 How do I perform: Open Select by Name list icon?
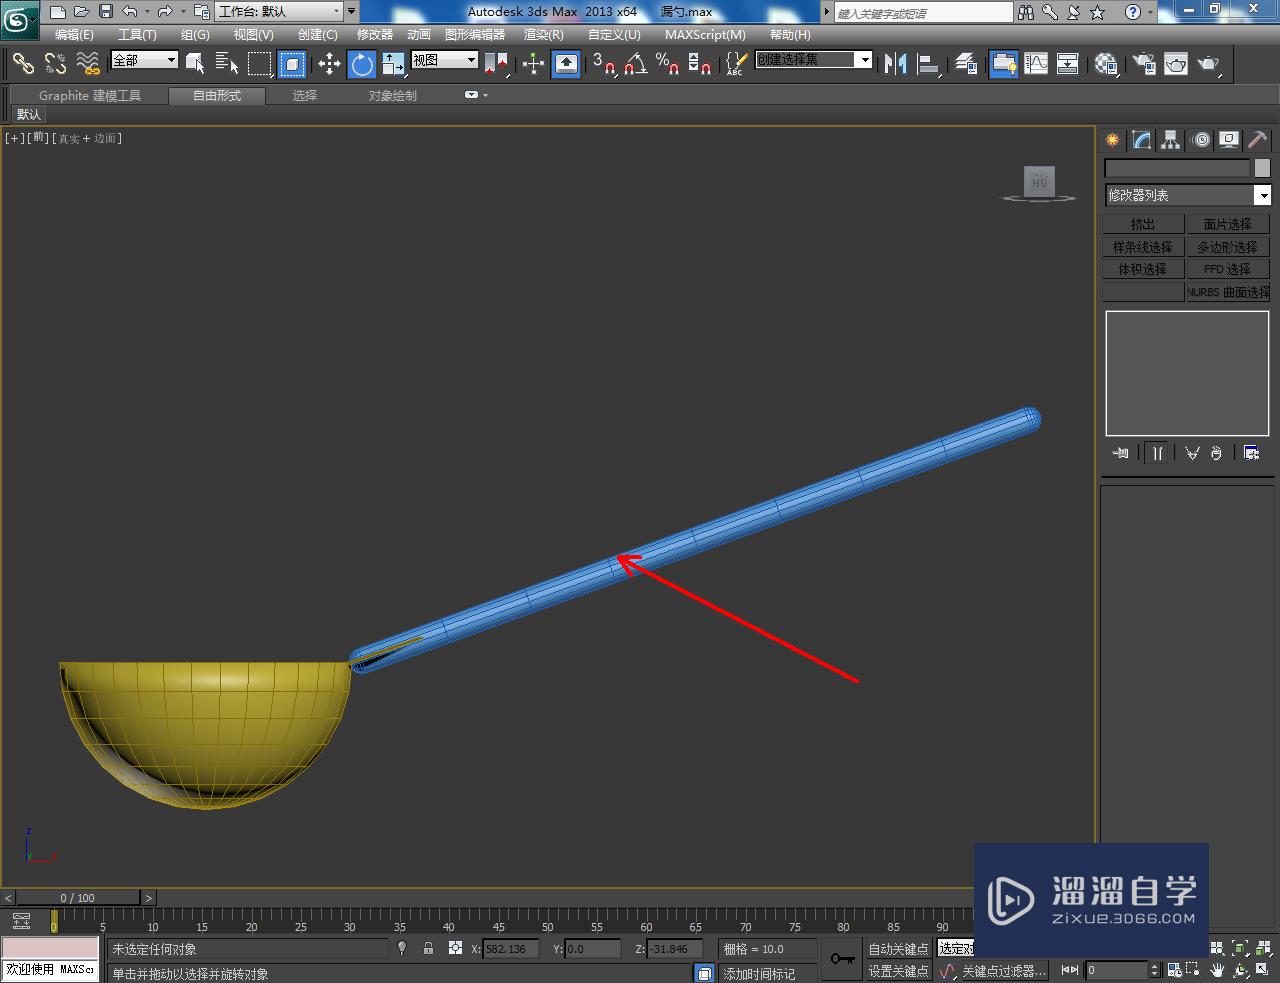tap(227, 64)
